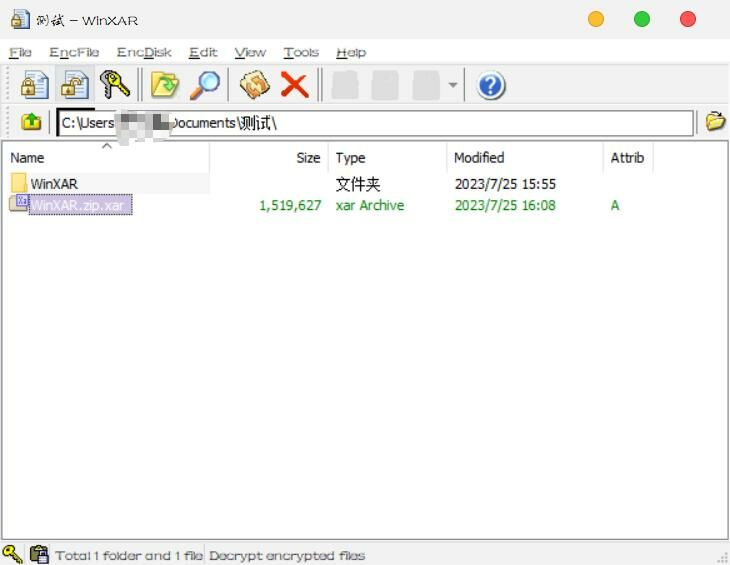Click the decrypt files toolbar icon

tap(75, 85)
